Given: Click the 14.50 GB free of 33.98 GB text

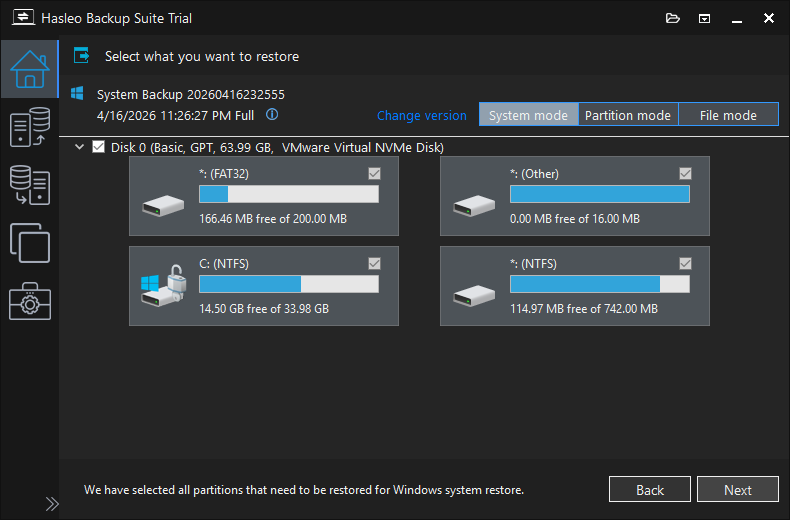Looking at the screenshot, I should click(x=264, y=308).
